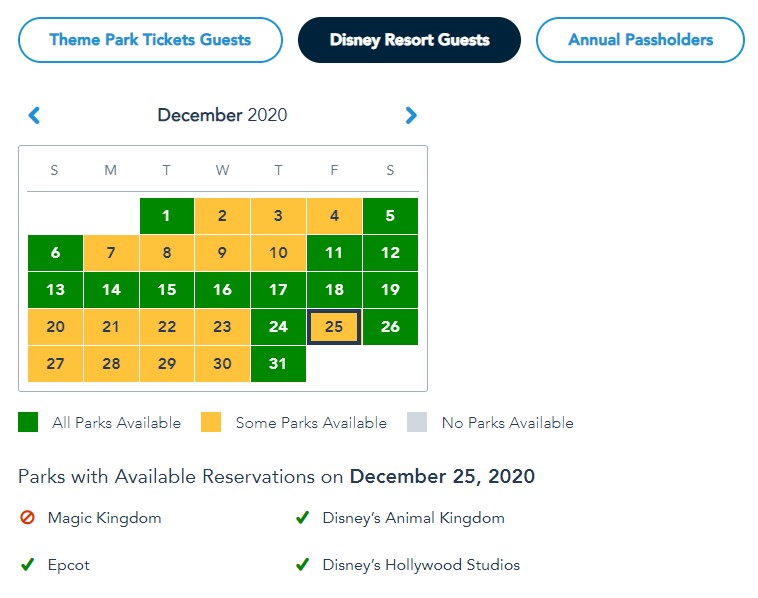Select December 19 date cell

point(390,290)
